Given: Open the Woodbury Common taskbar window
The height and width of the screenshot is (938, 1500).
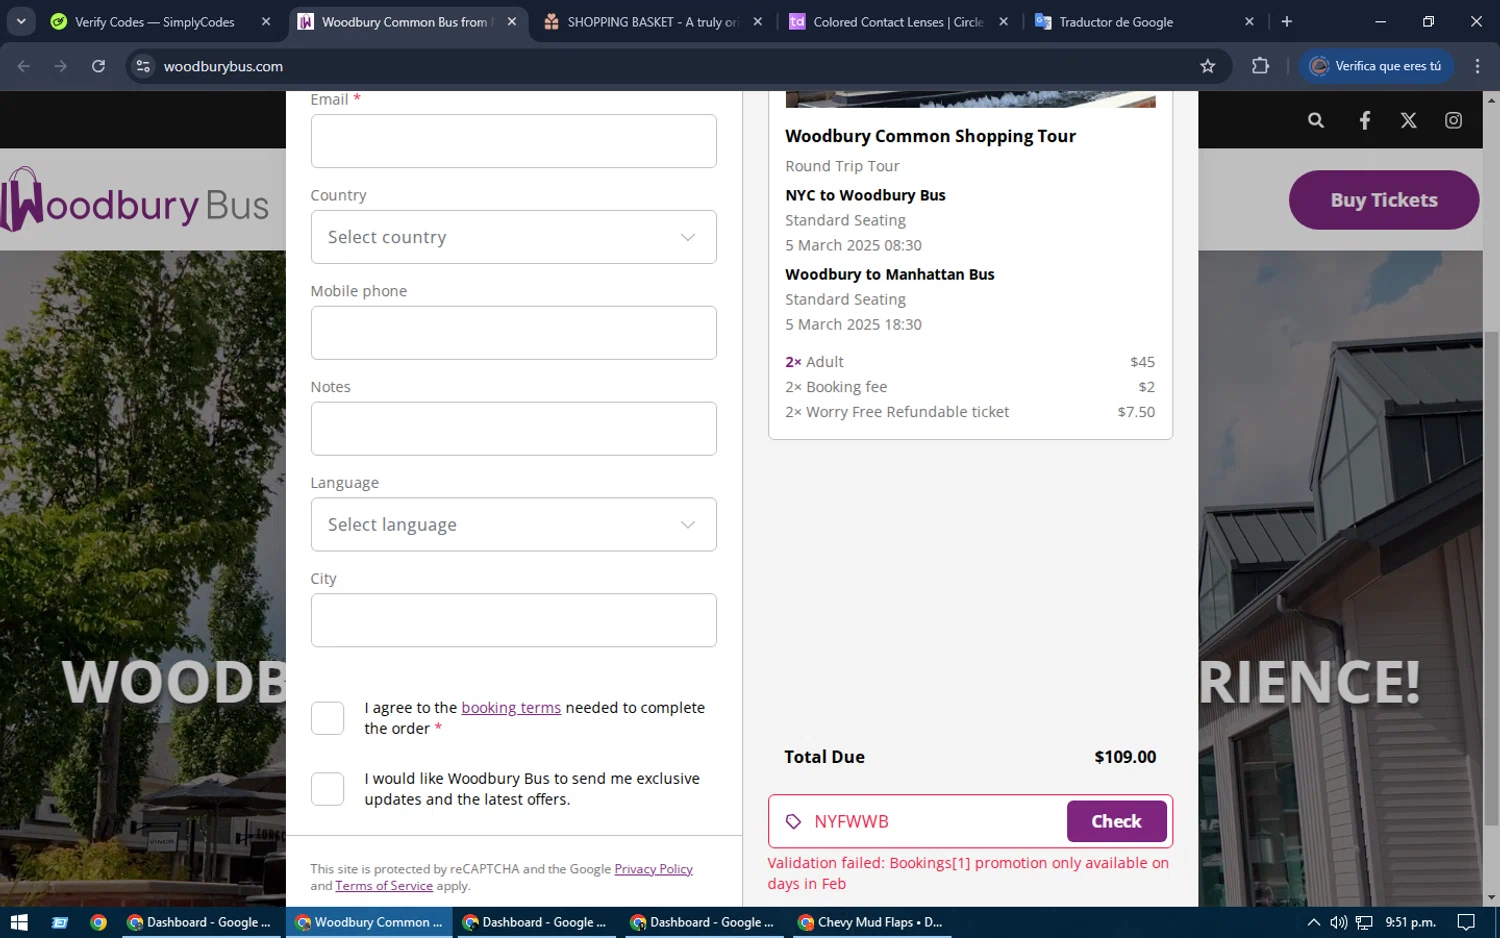Looking at the screenshot, I should tap(369, 922).
